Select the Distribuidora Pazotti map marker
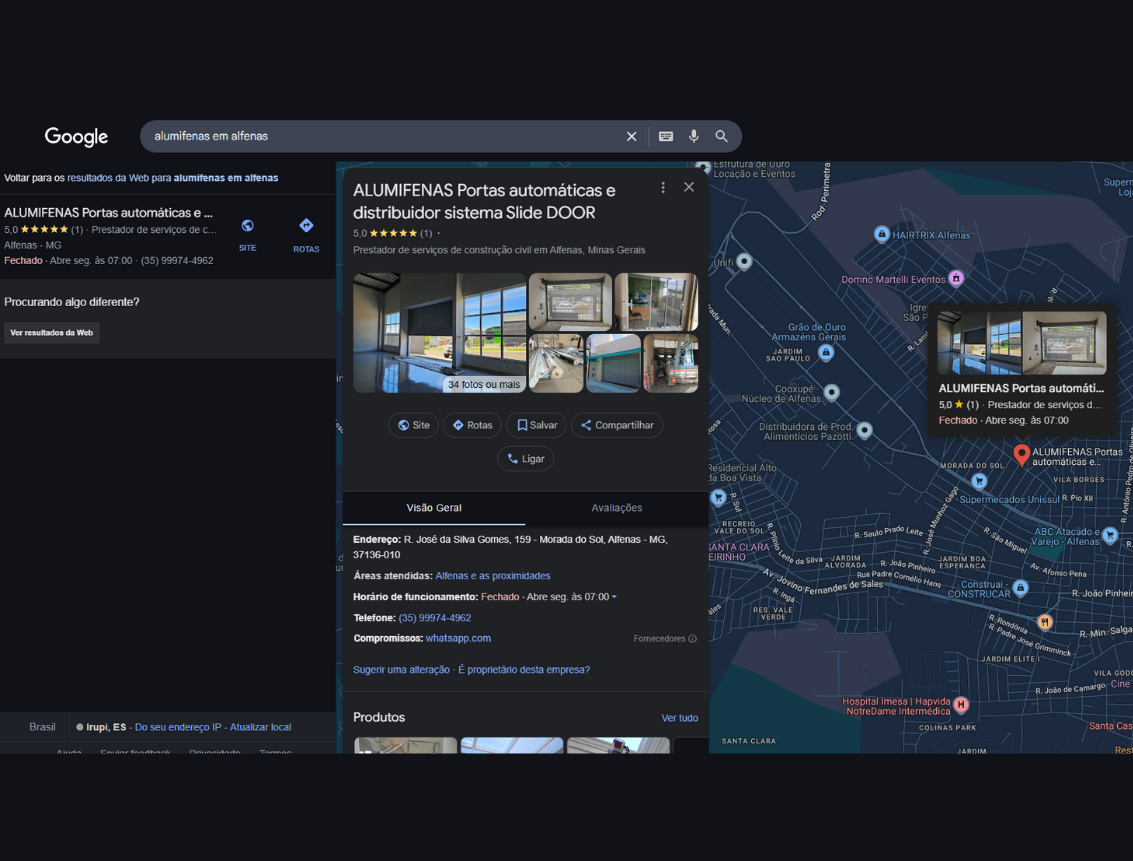The height and width of the screenshot is (861, 1133). (x=864, y=430)
